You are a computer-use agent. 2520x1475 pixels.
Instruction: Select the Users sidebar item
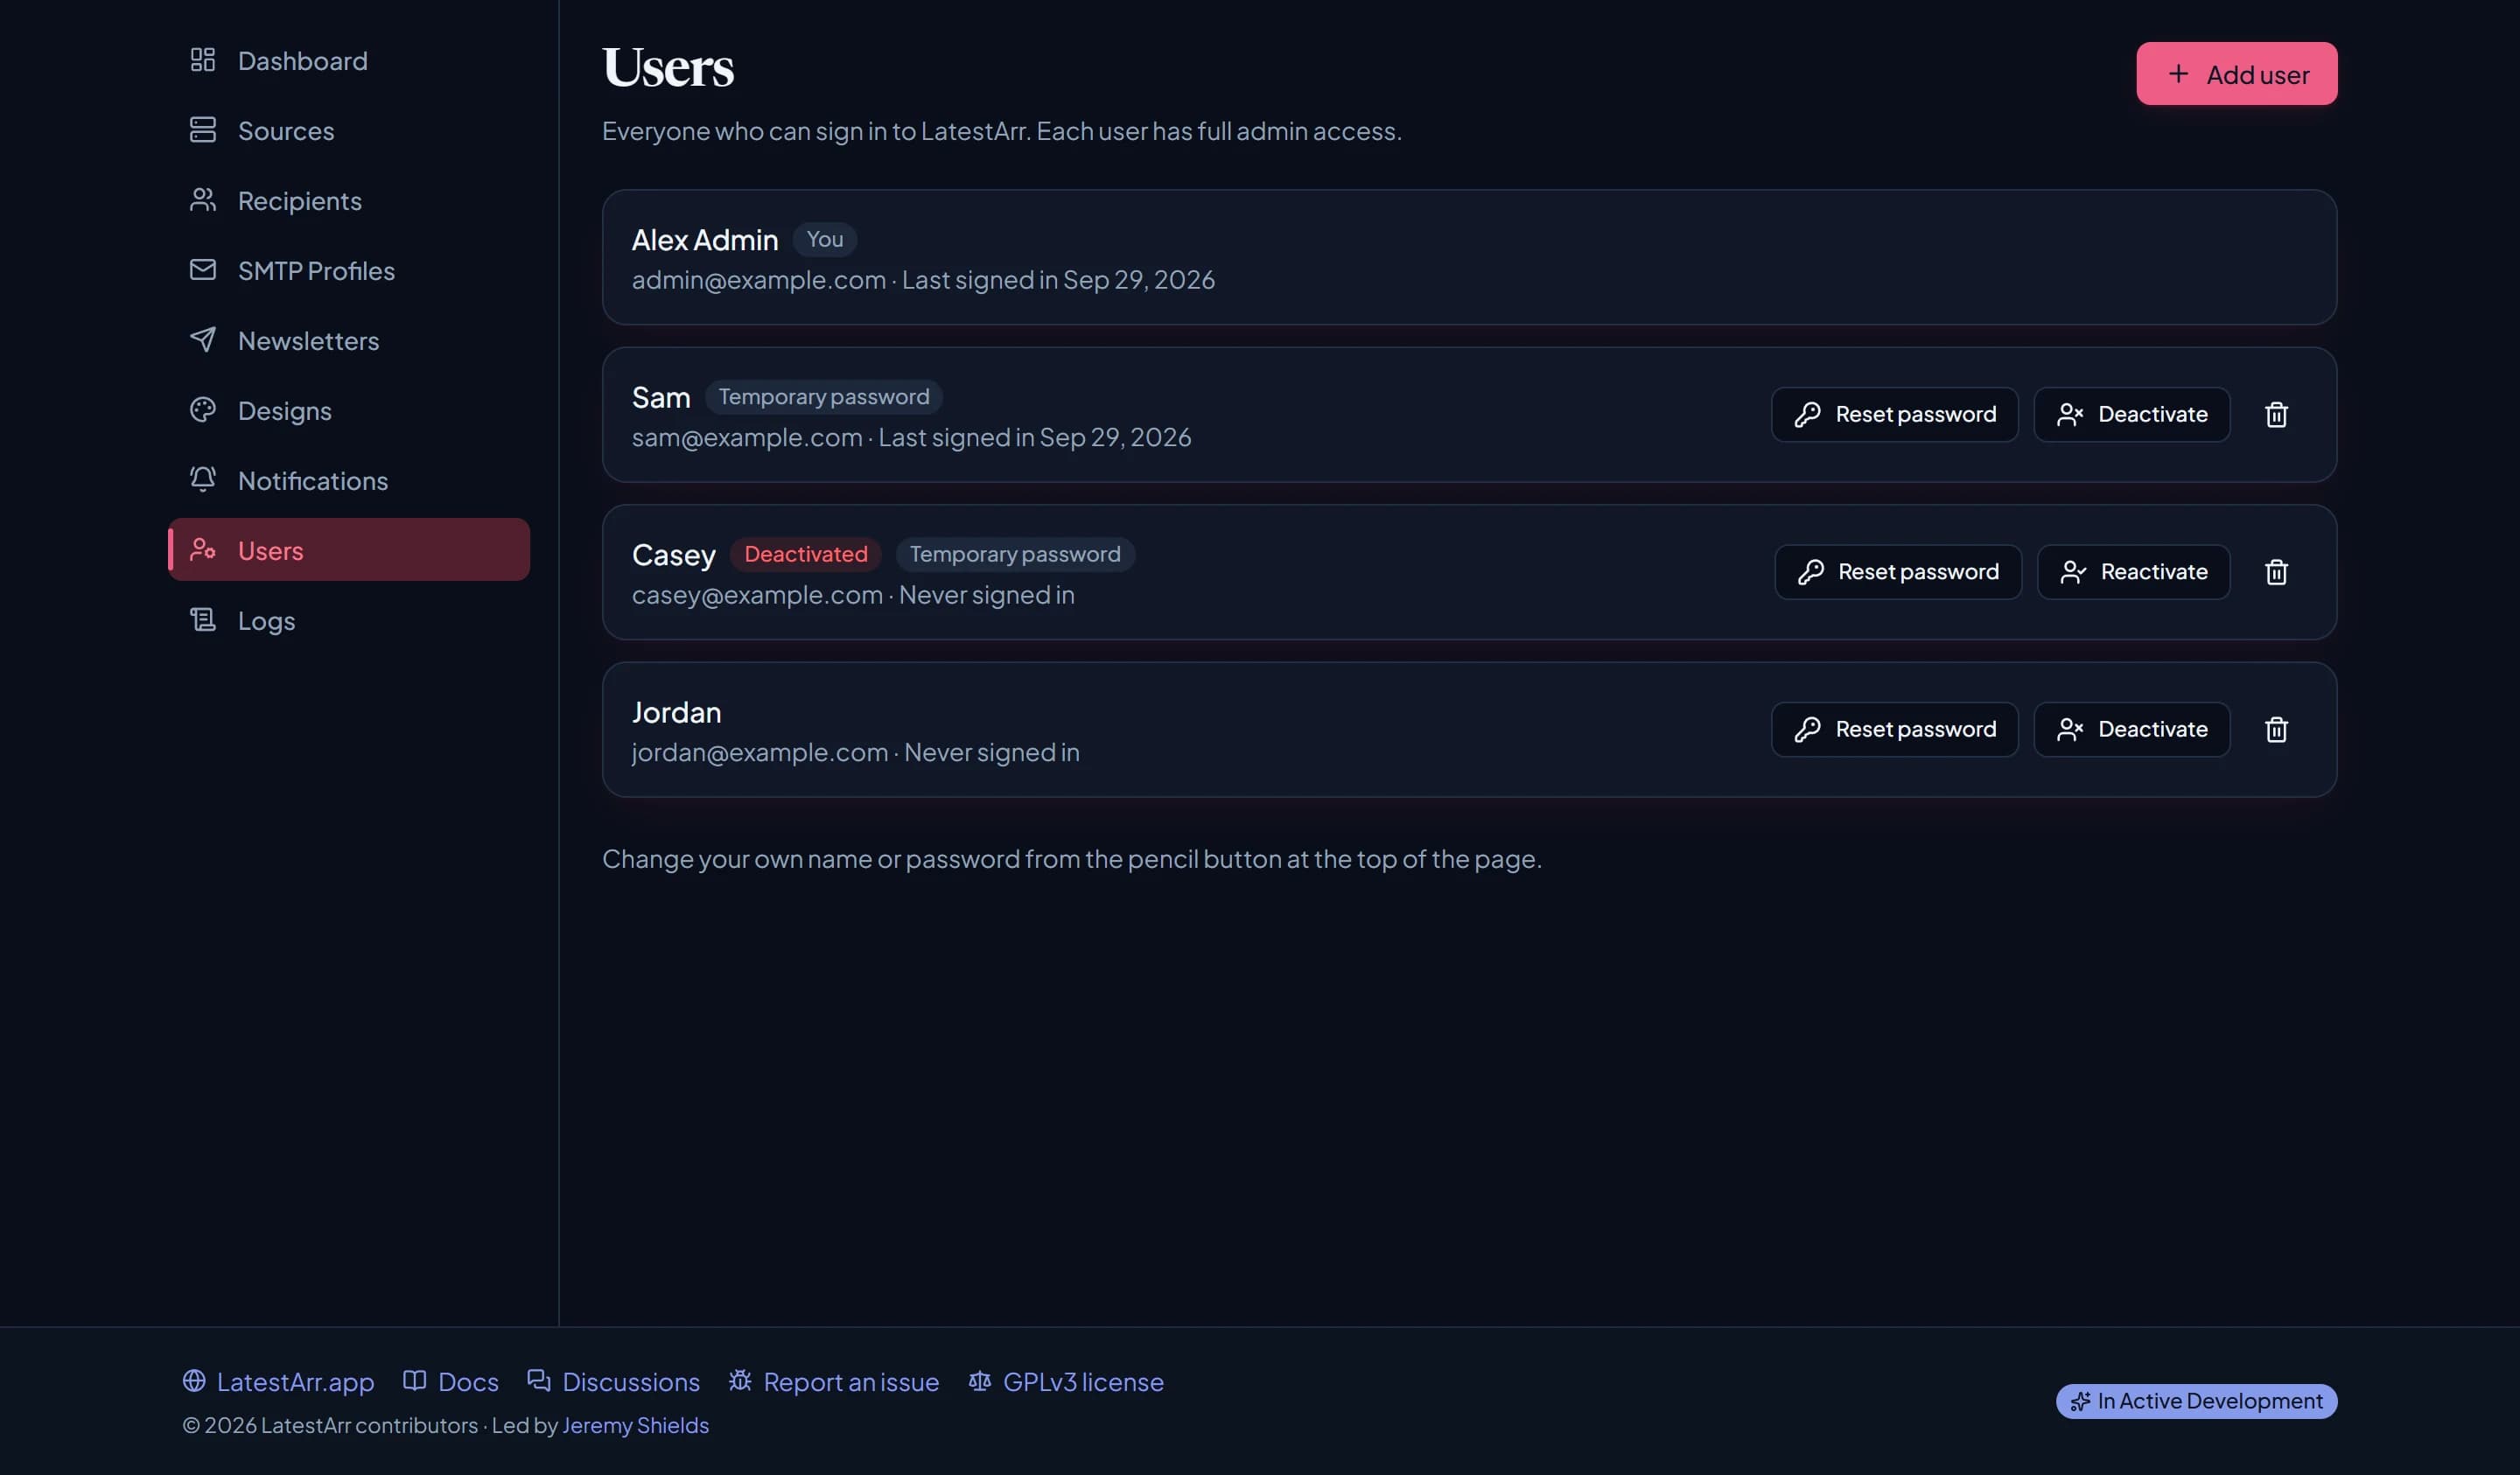coord(349,550)
